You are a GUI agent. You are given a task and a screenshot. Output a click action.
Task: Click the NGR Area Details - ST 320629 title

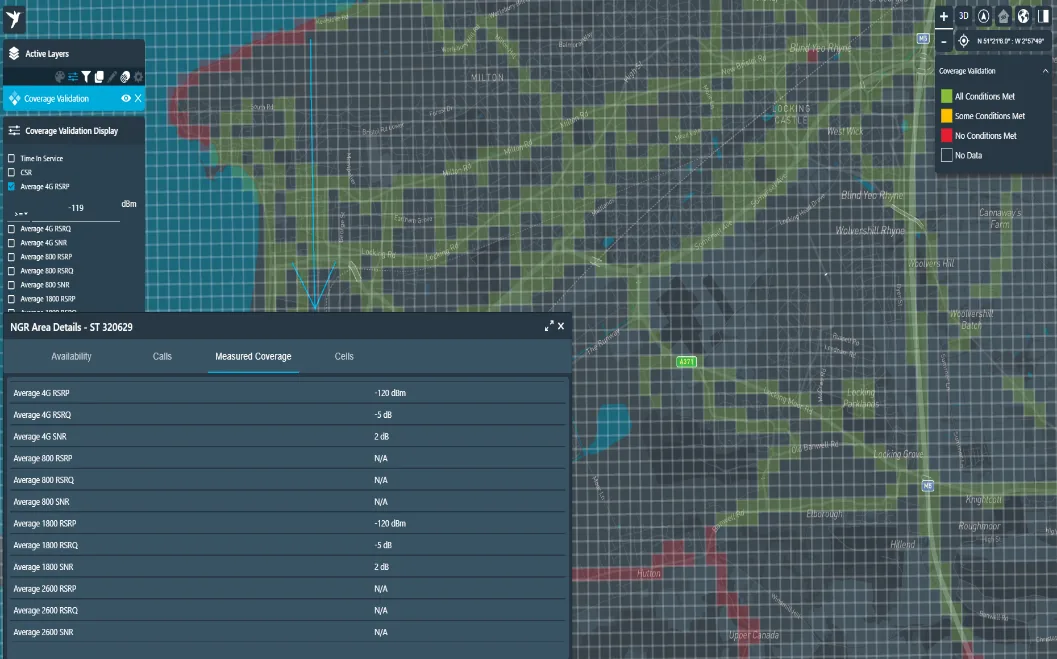71,327
